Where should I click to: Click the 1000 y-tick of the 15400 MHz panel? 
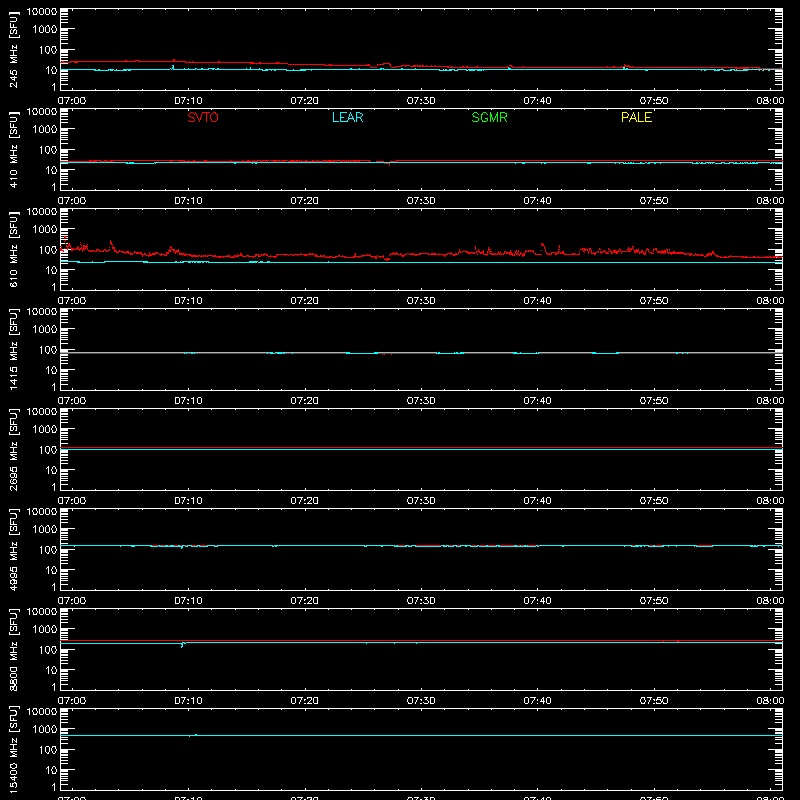(45, 730)
